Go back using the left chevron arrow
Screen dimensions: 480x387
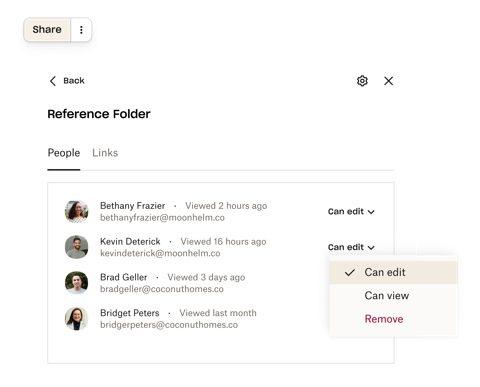(x=53, y=81)
